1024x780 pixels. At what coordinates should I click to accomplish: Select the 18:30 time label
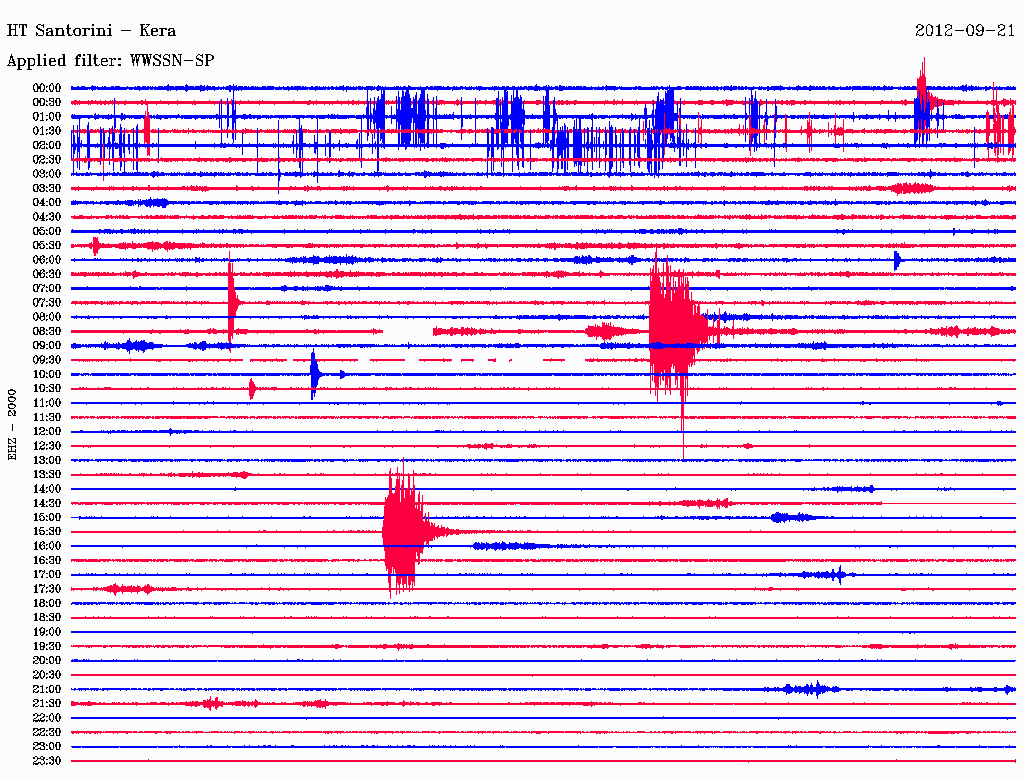(47, 617)
